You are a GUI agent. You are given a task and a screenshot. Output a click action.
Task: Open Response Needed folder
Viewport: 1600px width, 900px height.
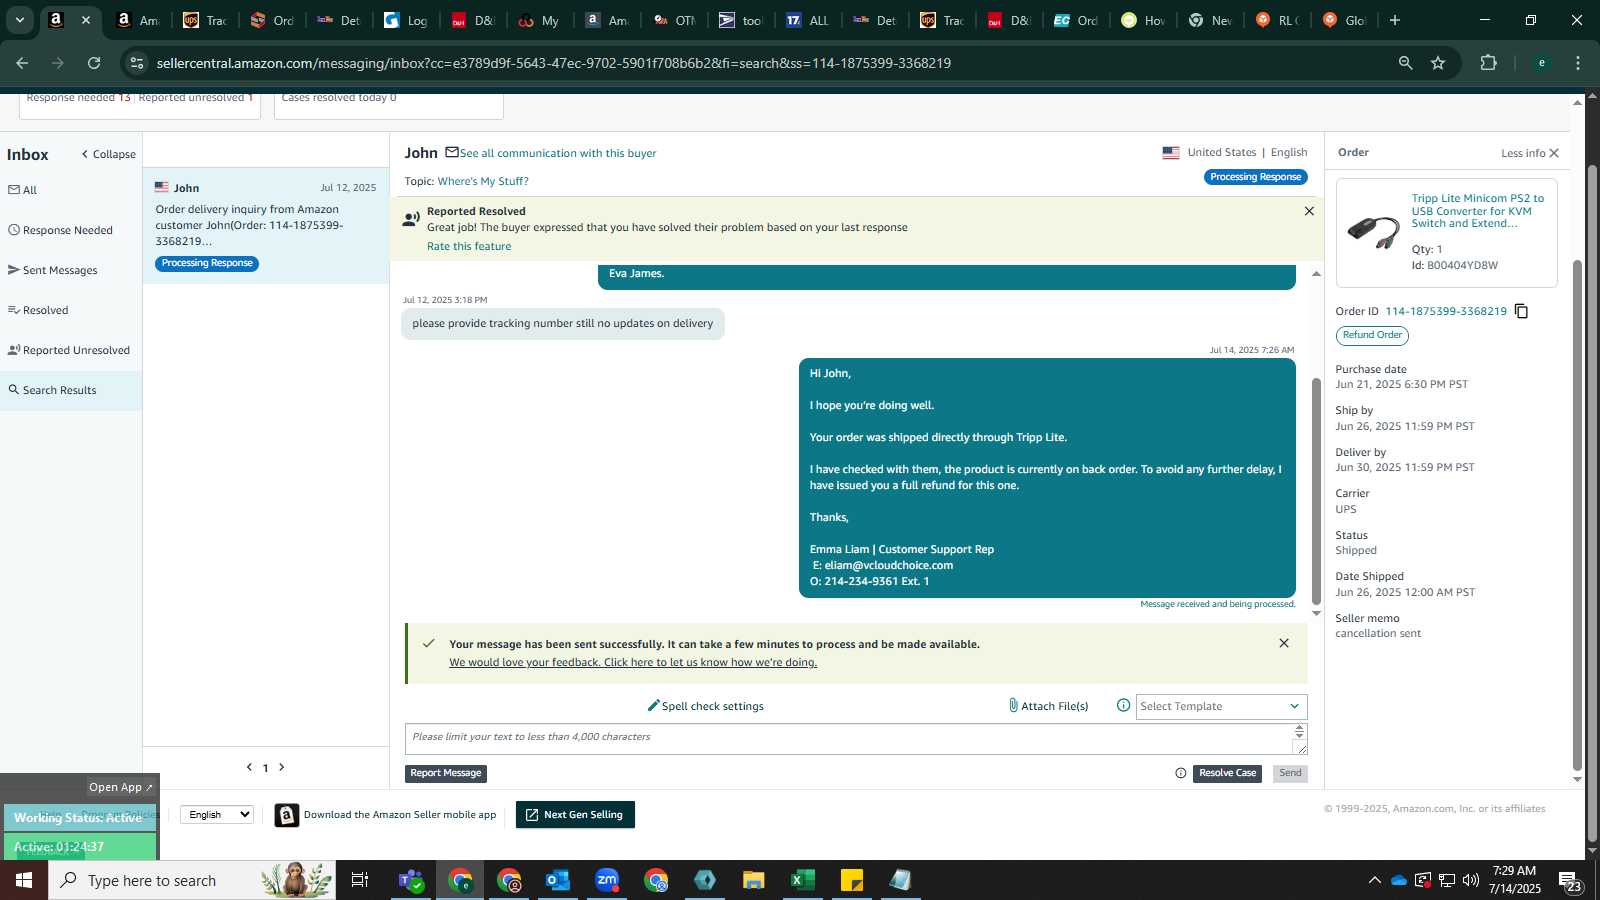pyautogui.click(x=60, y=230)
